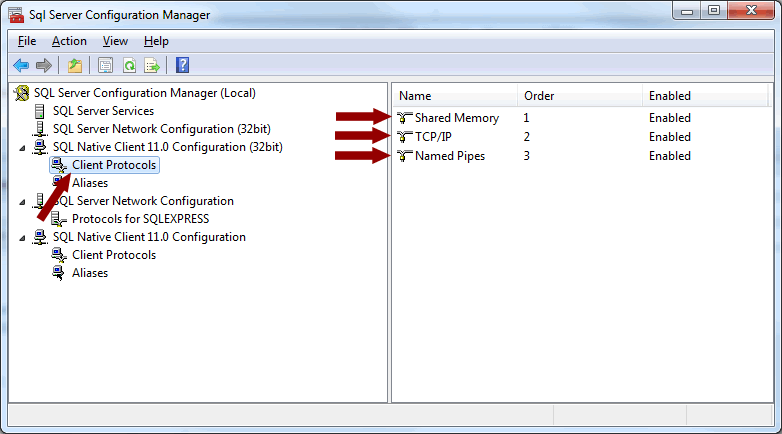Click the green Refresh toolbar icon
Image resolution: width=782 pixels, height=434 pixels.
[x=129, y=65]
